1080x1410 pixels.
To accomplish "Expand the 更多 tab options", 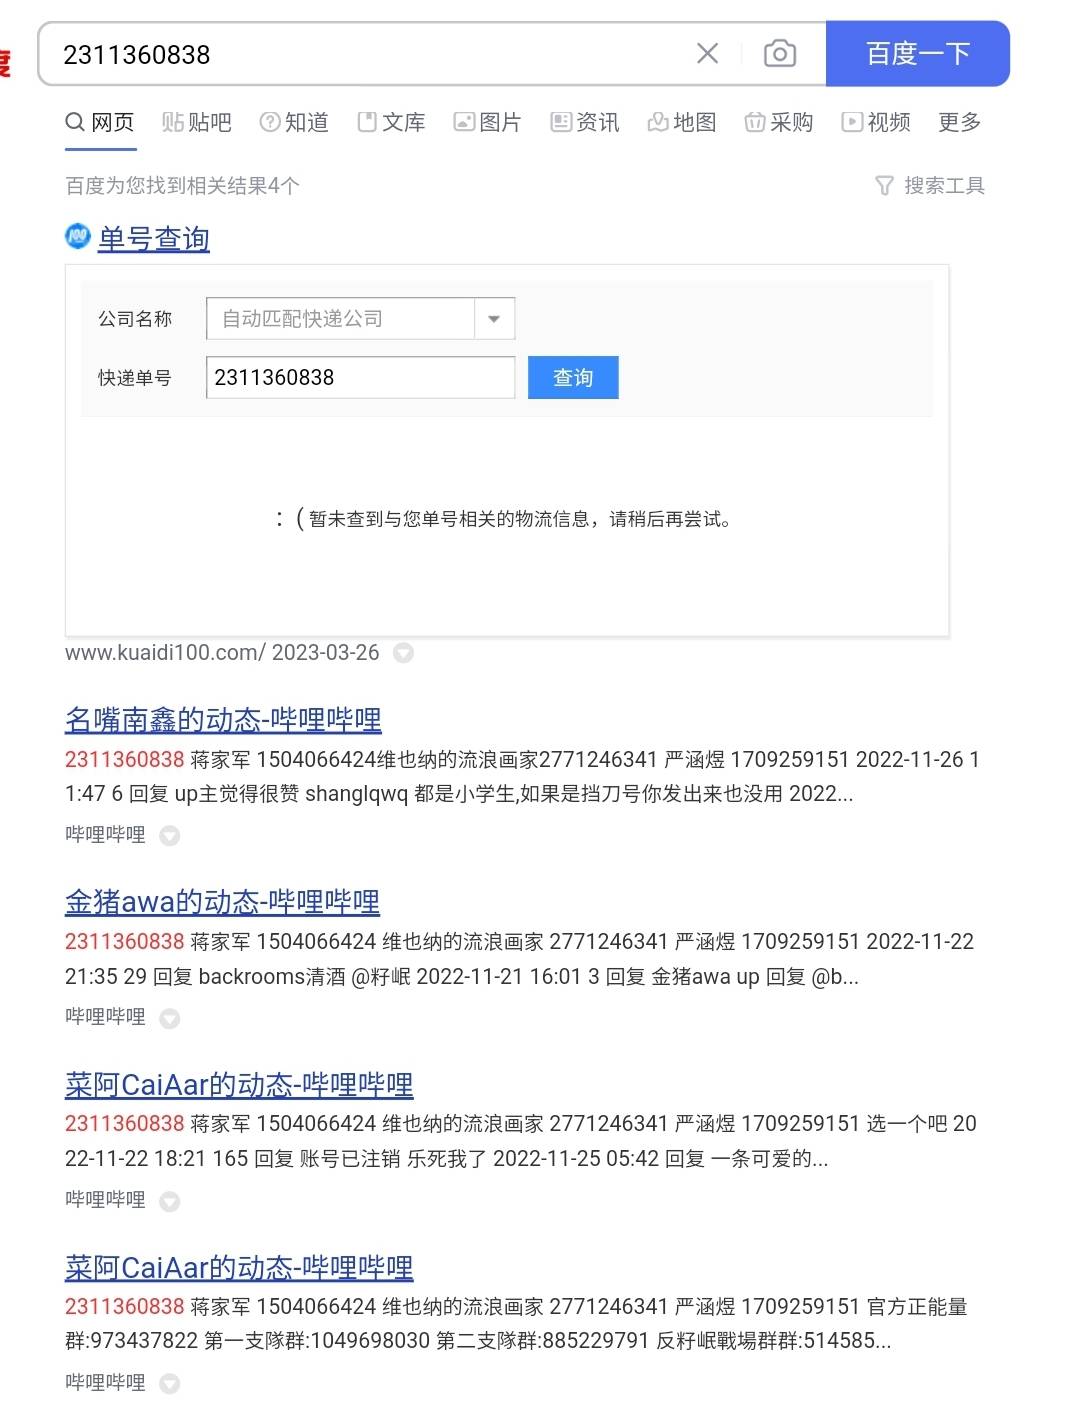I will [x=959, y=122].
